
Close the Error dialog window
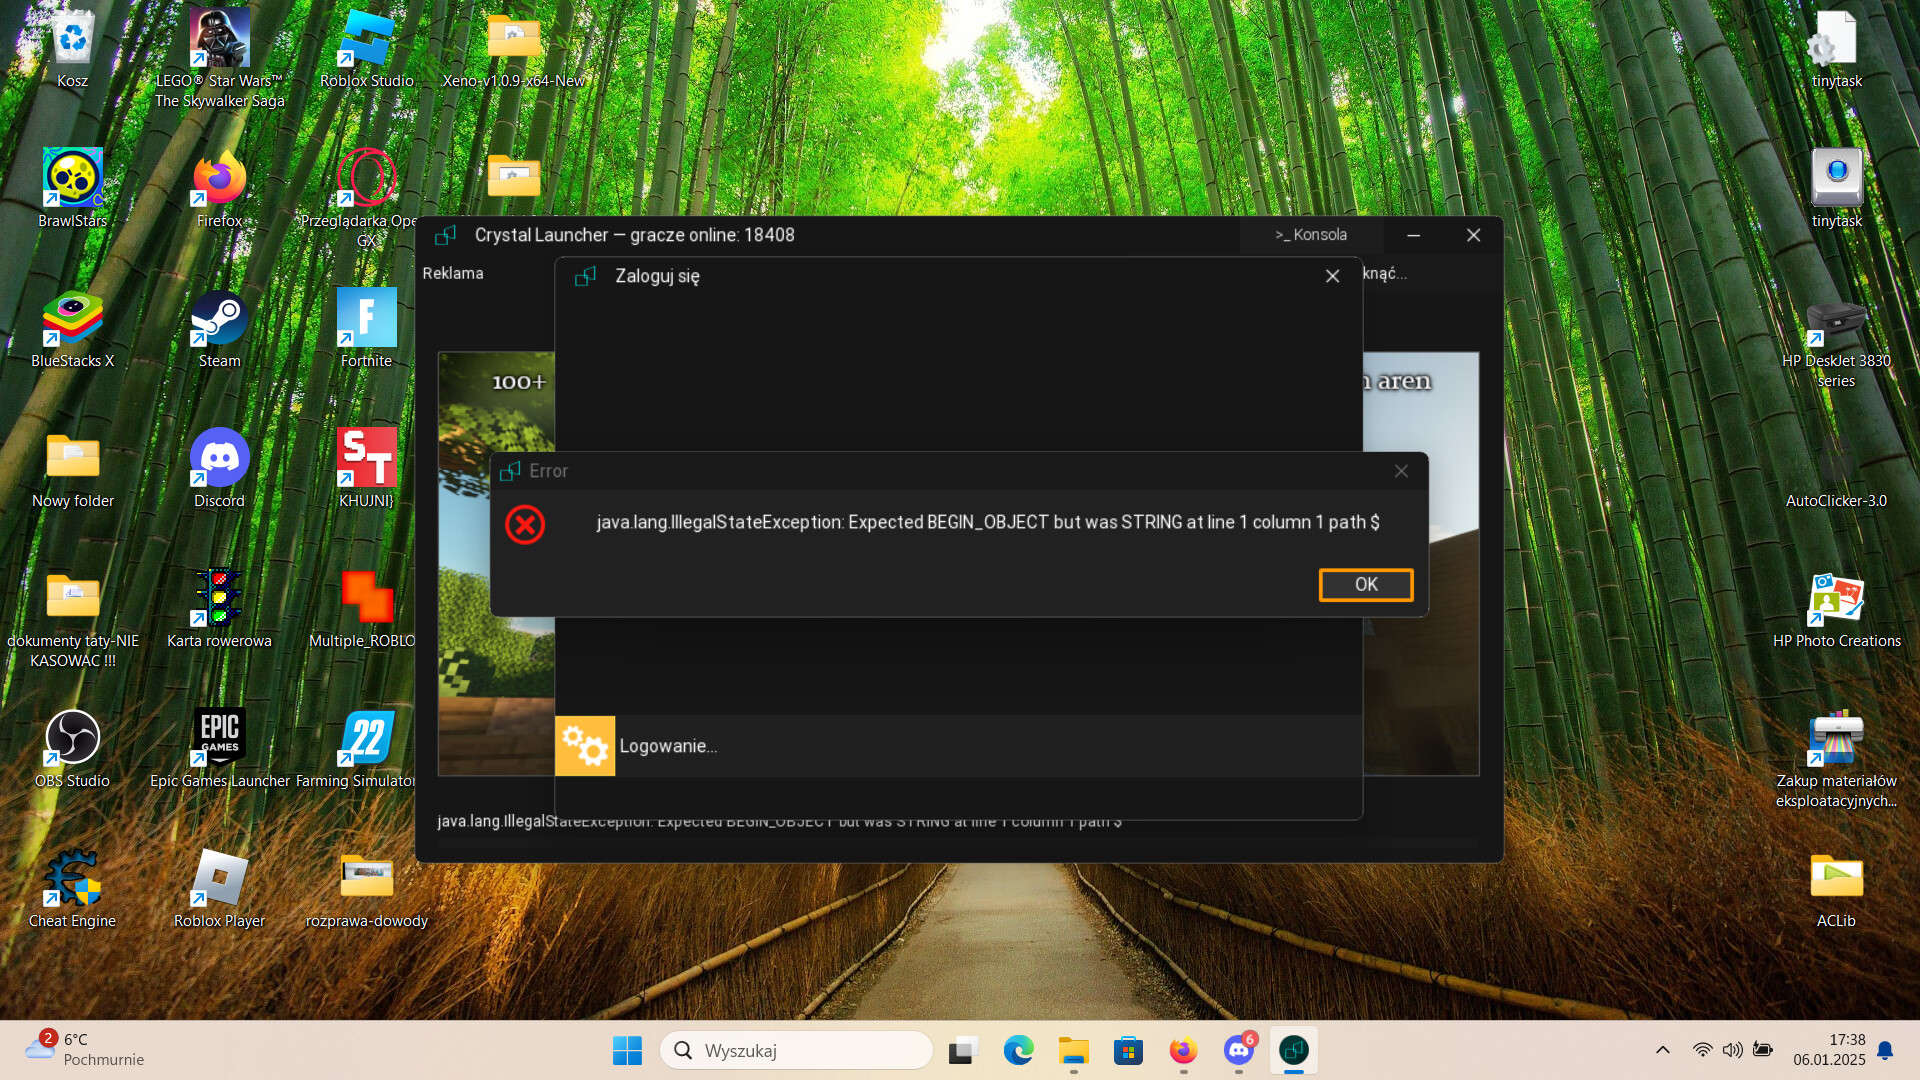(x=1401, y=471)
